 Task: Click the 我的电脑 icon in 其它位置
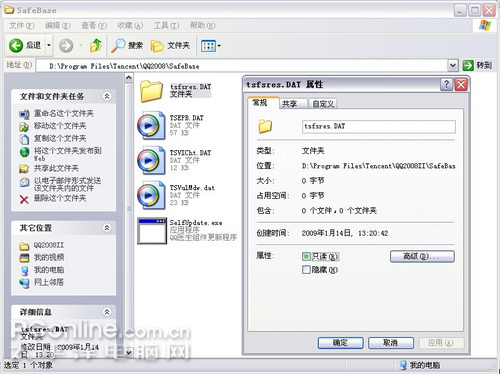[x=24, y=270]
